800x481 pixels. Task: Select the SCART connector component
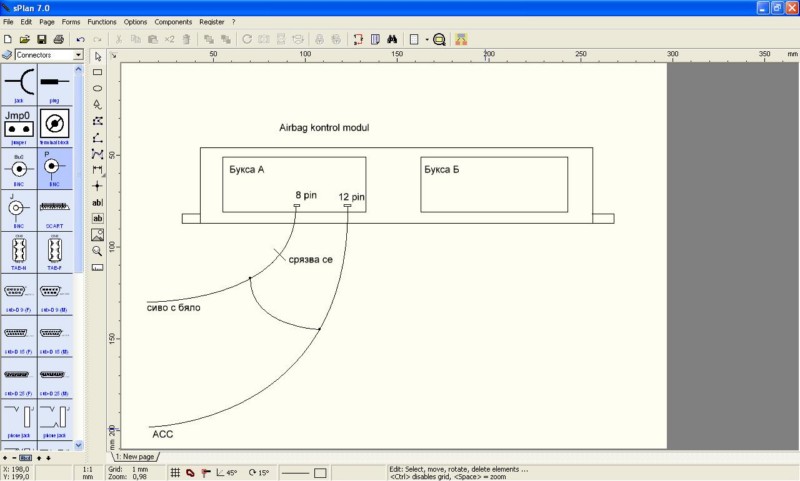54,212
